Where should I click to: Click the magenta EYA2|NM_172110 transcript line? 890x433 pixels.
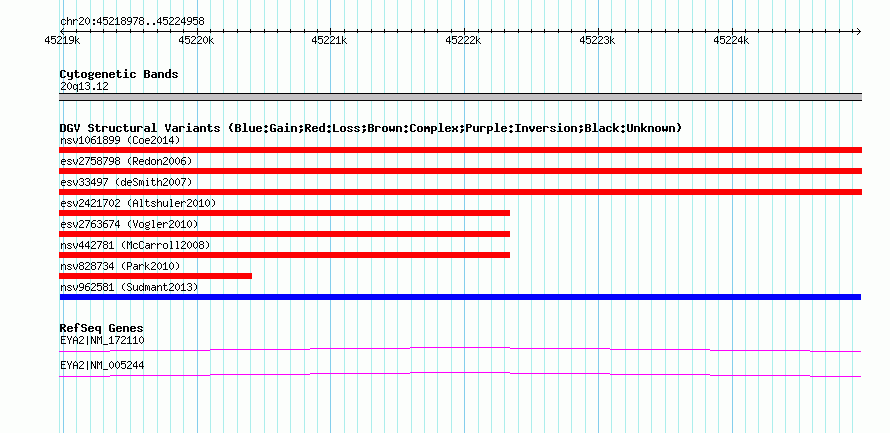tap(460, 349)
